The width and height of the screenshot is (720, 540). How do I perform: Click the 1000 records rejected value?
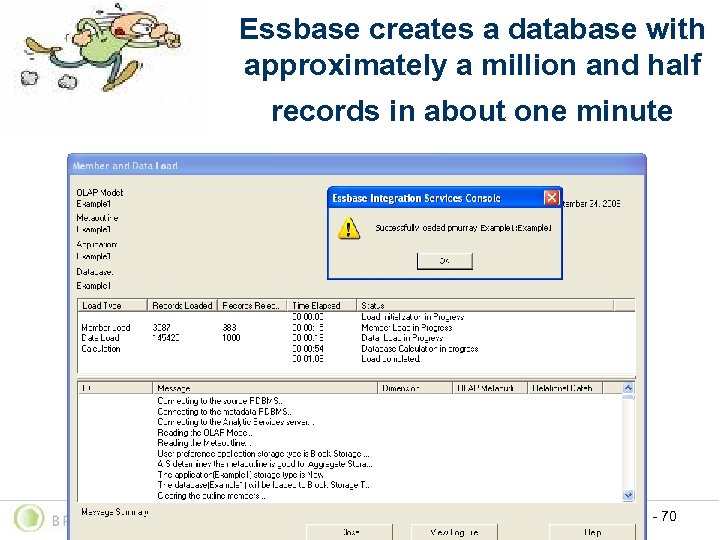pos(231,338)
